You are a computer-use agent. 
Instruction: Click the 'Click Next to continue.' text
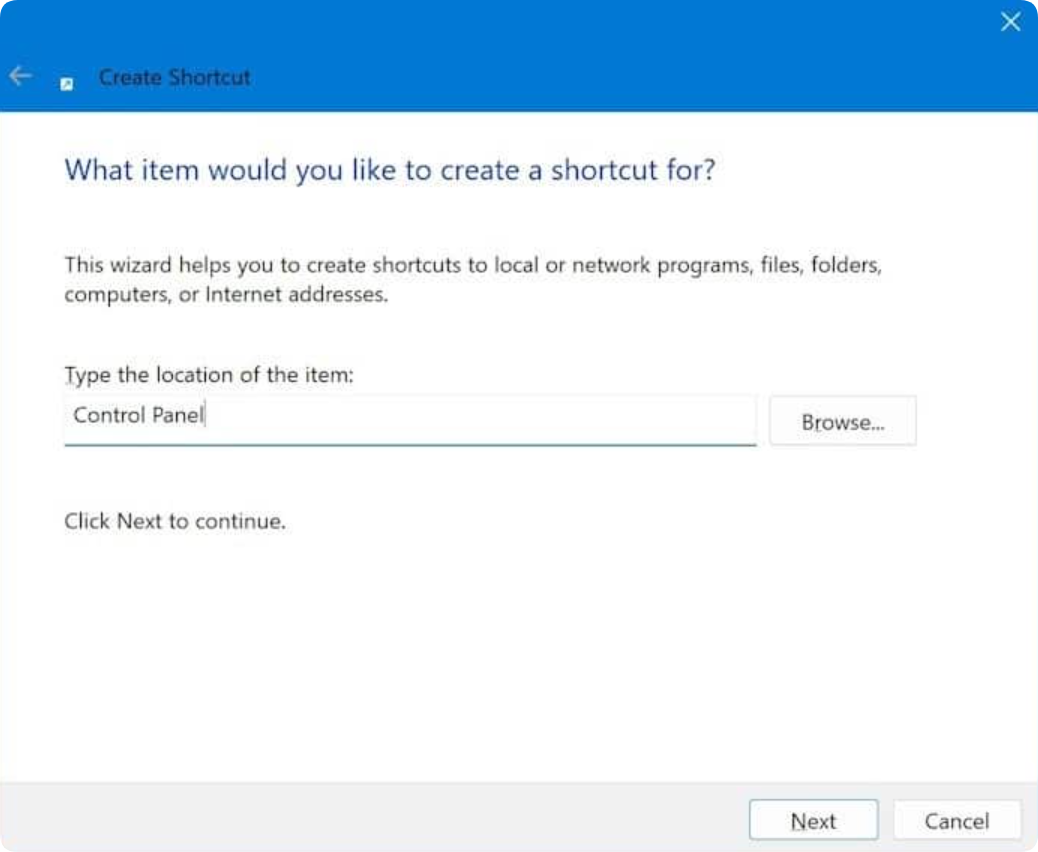[175, 521]
